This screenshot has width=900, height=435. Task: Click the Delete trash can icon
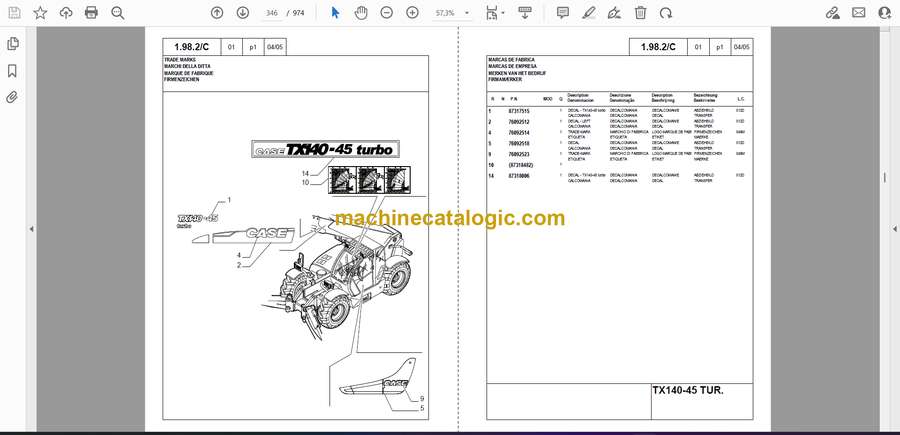[x=641, y=13]
